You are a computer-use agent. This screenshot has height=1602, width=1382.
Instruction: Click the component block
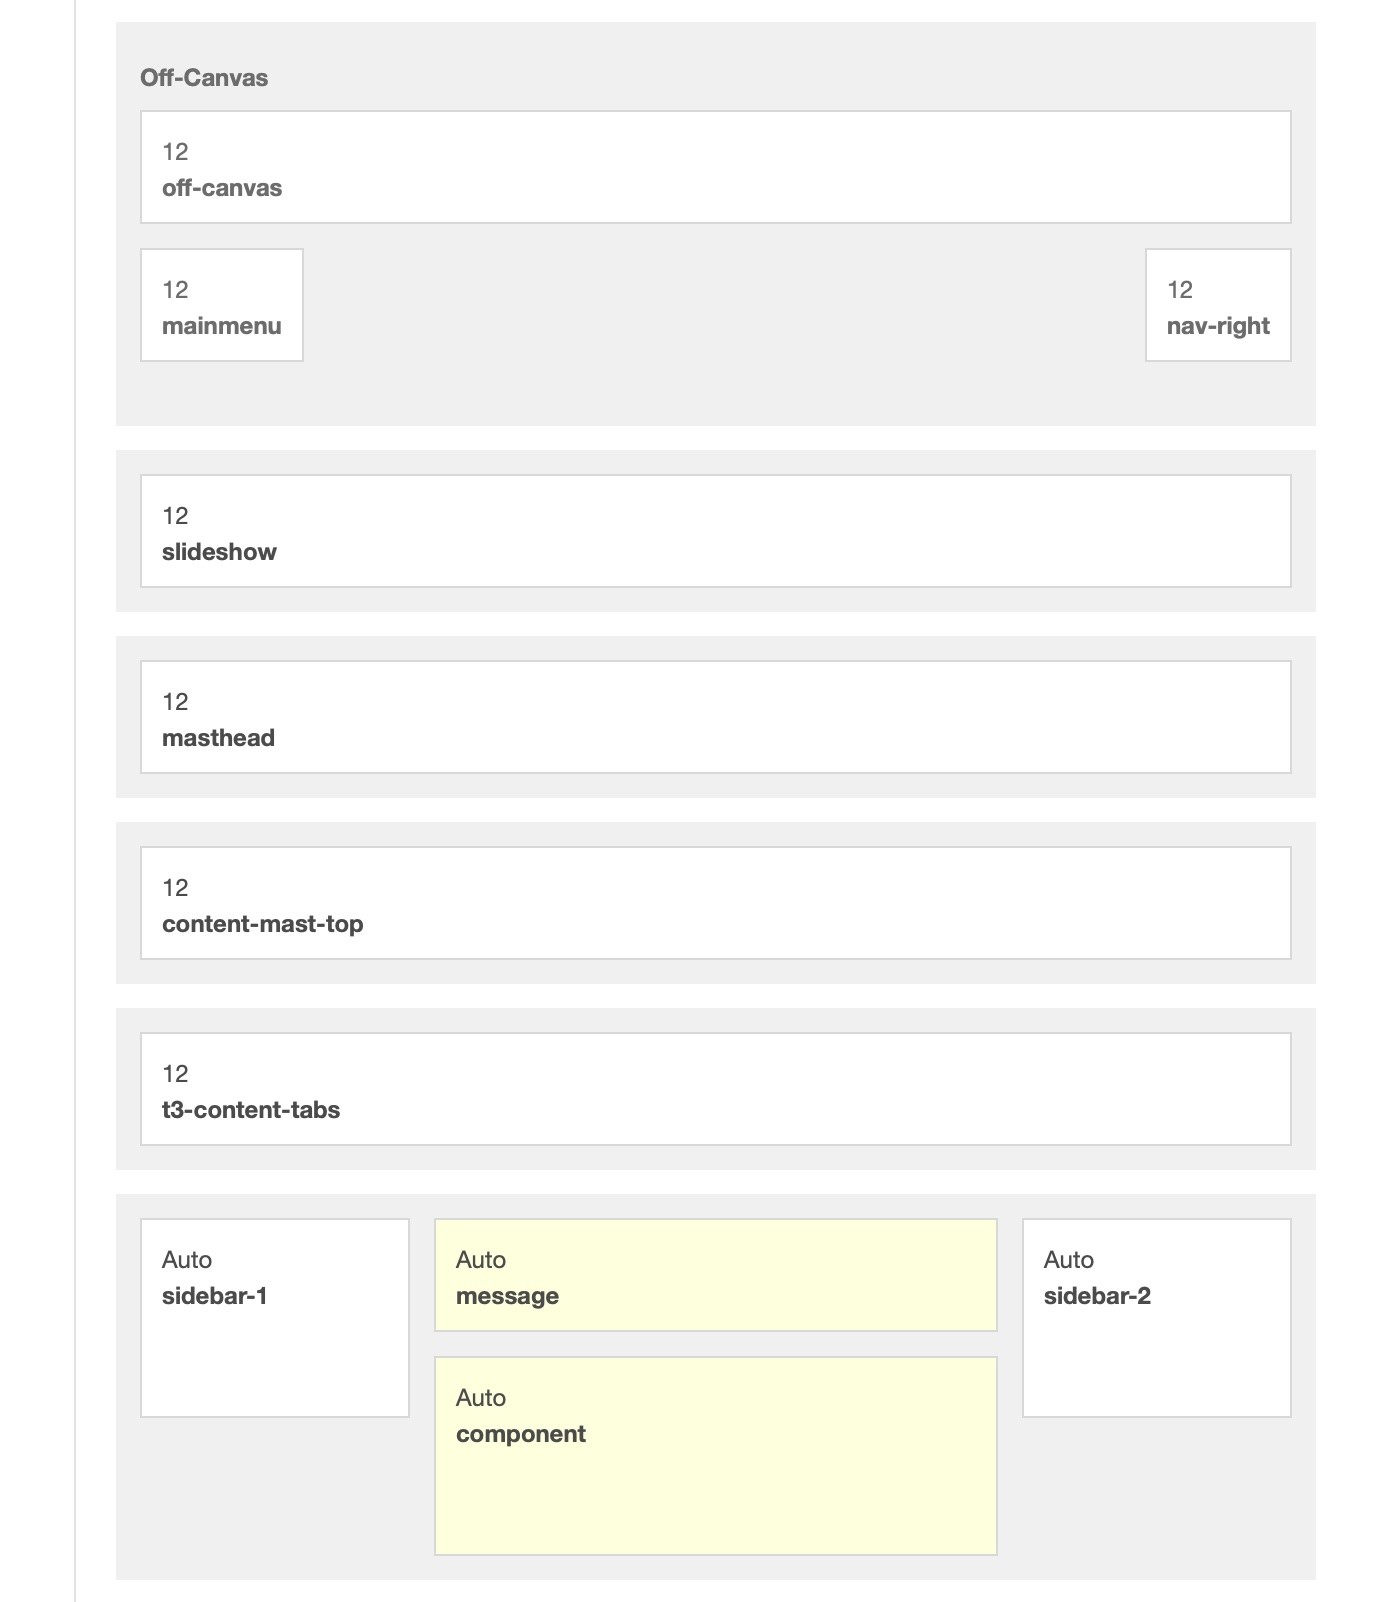click(715, 1455)
